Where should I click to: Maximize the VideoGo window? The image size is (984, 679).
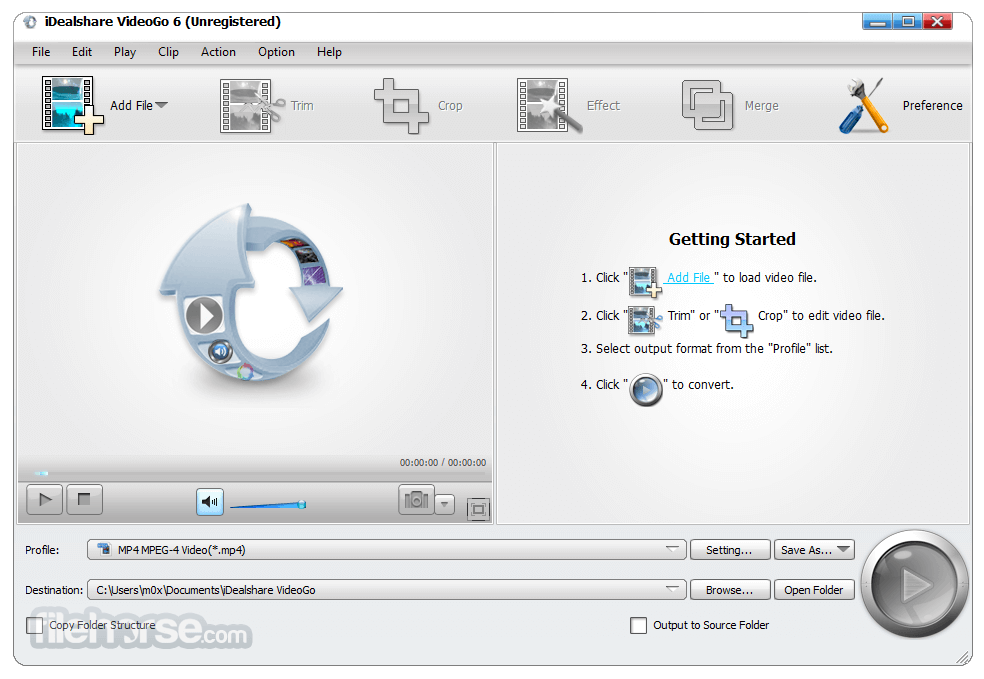tap(908, 22)
